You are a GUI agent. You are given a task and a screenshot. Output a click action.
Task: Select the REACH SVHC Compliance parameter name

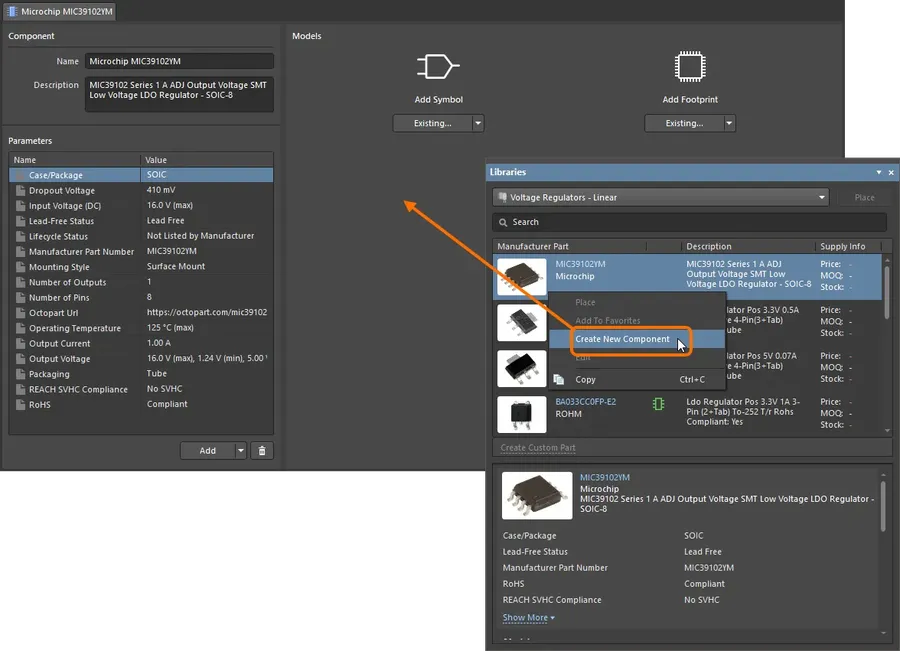coord(78,389)
